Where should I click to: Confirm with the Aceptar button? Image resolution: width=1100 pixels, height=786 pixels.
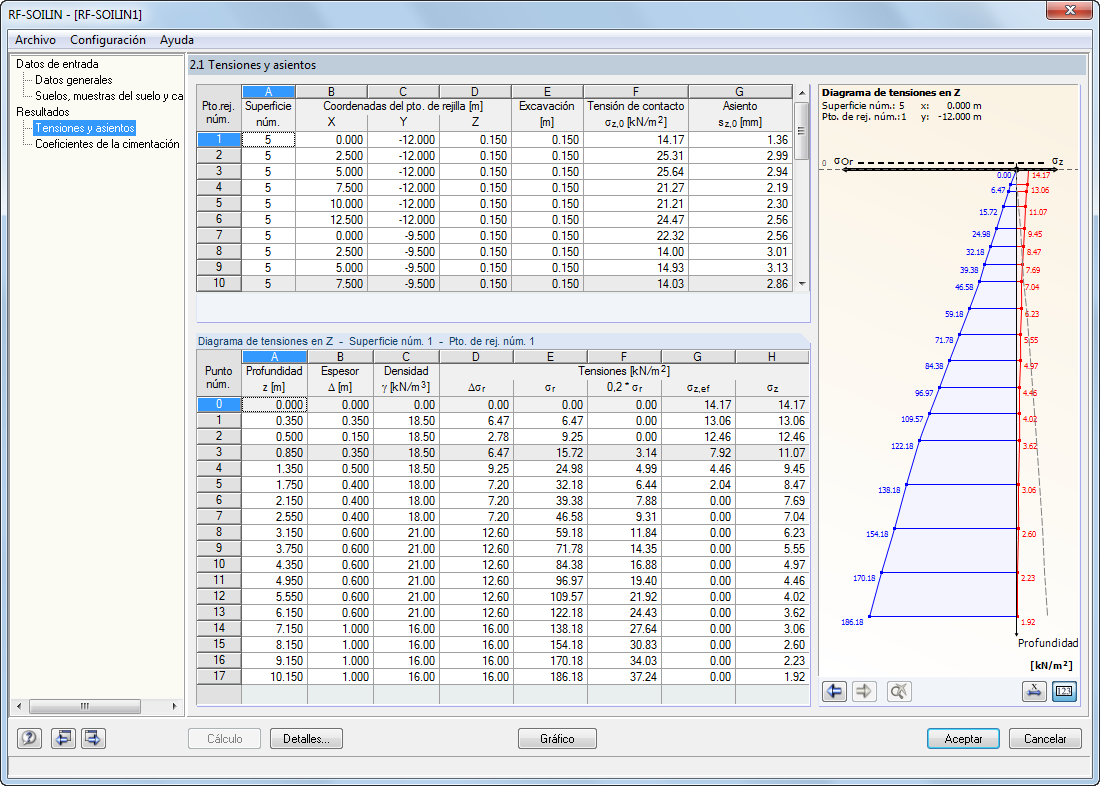[962, 739]
